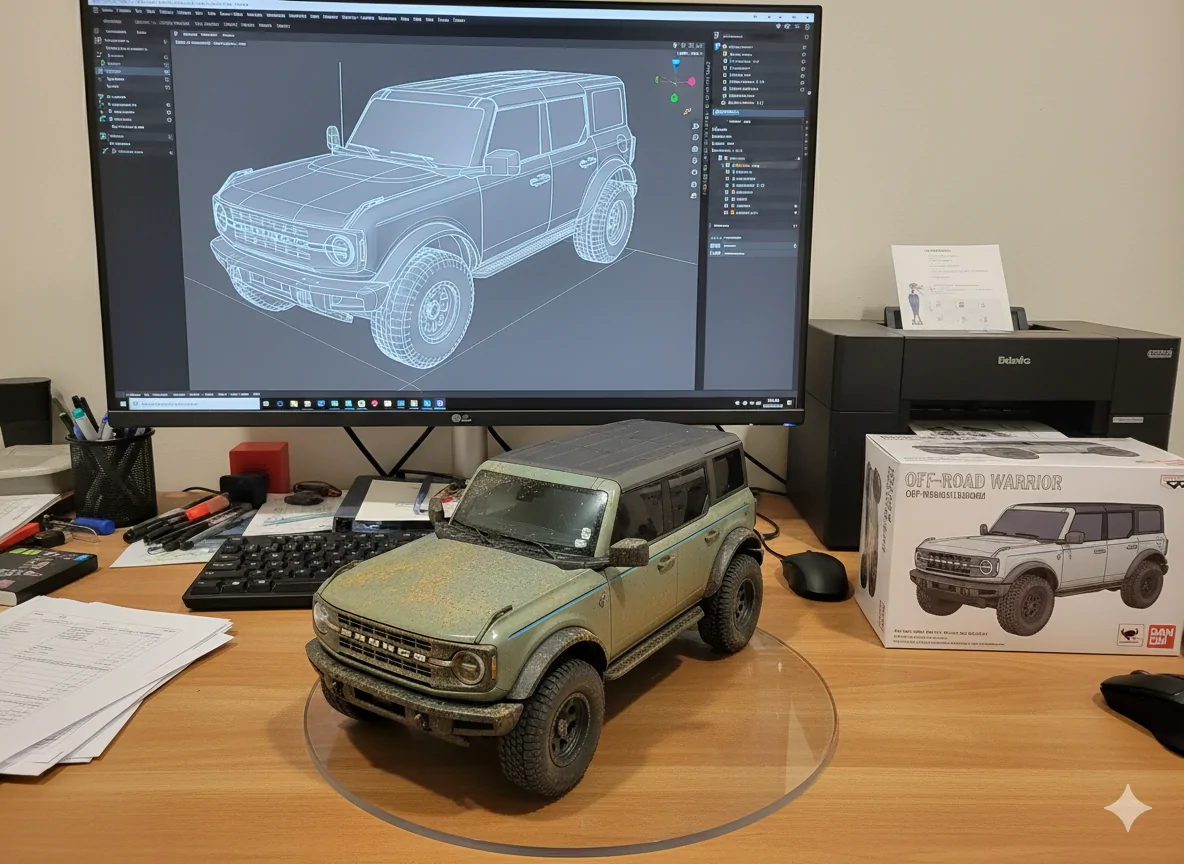The width and height of the screenshot is (1184, 864).
Task: Click the taskbar search box
Action: click(x=194, y=403)
